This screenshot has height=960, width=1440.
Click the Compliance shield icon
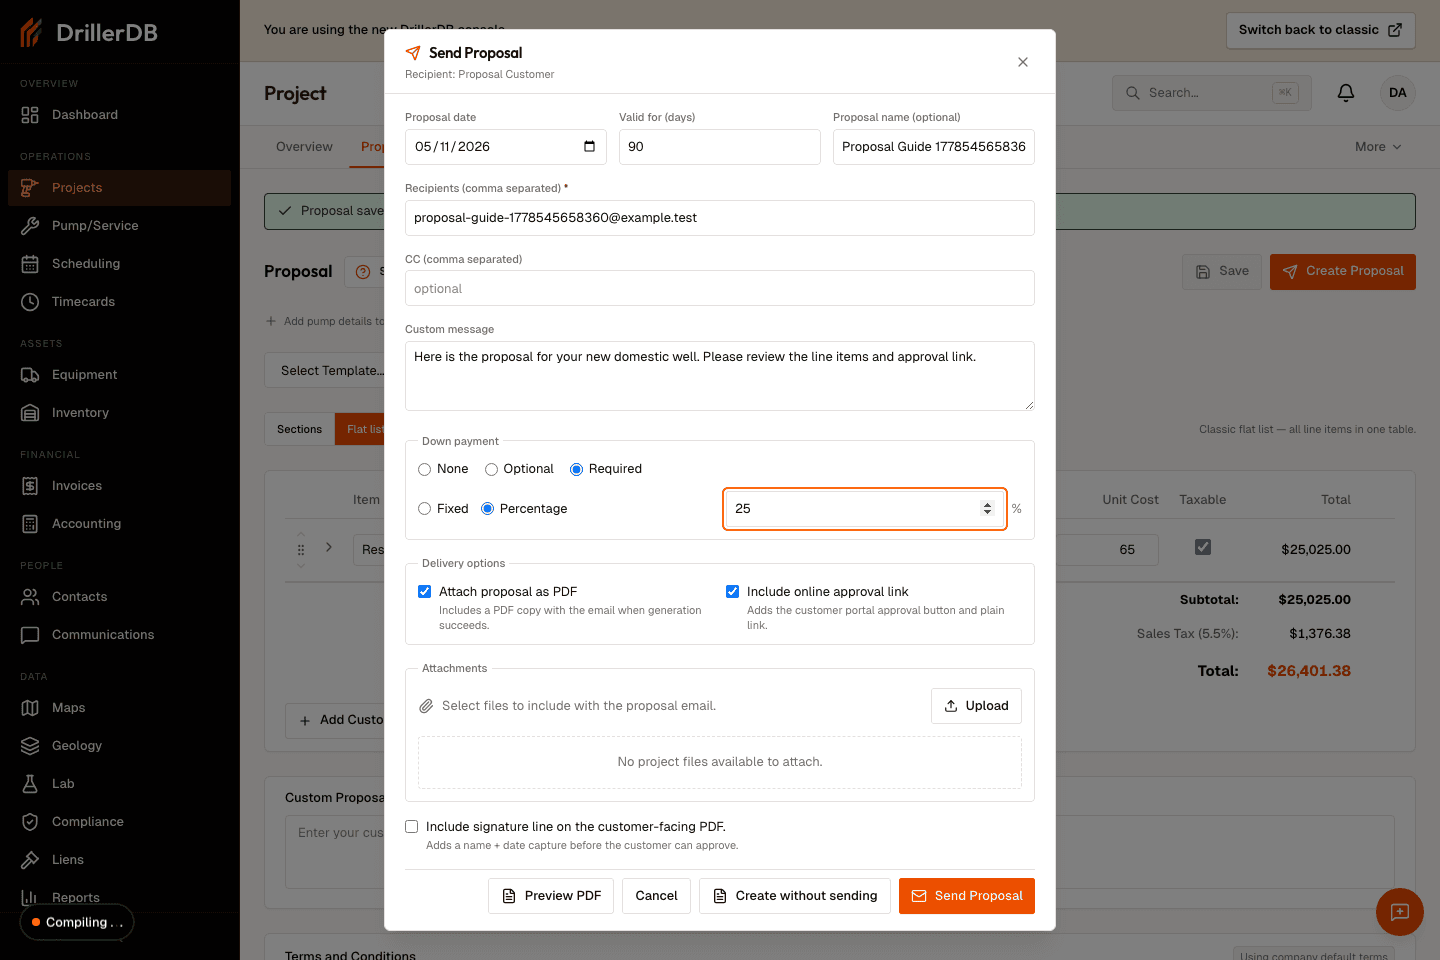(x=30, y=822)
